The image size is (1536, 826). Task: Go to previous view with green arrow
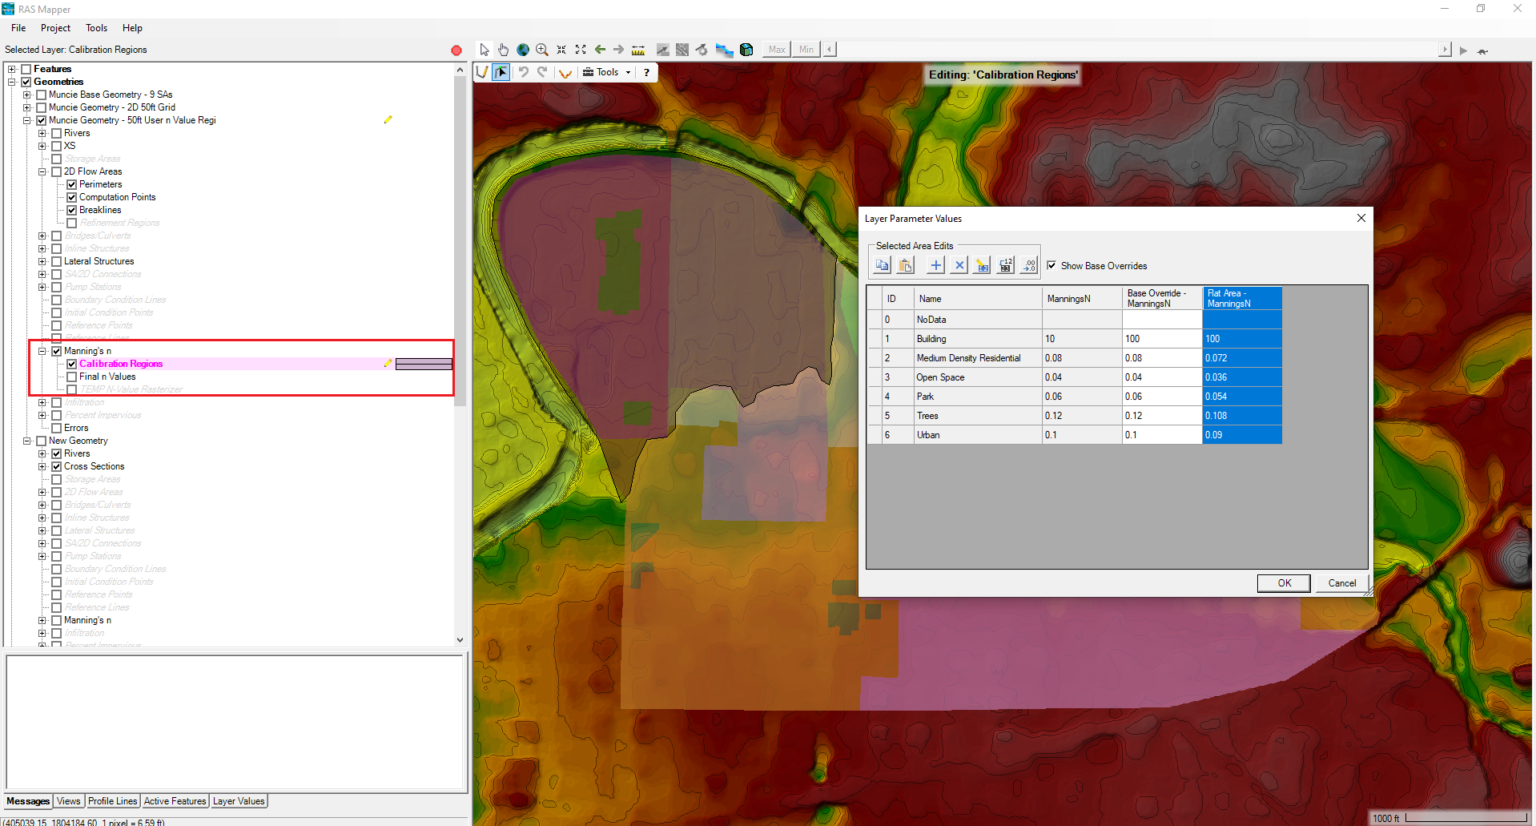click(x=600, y=49)
